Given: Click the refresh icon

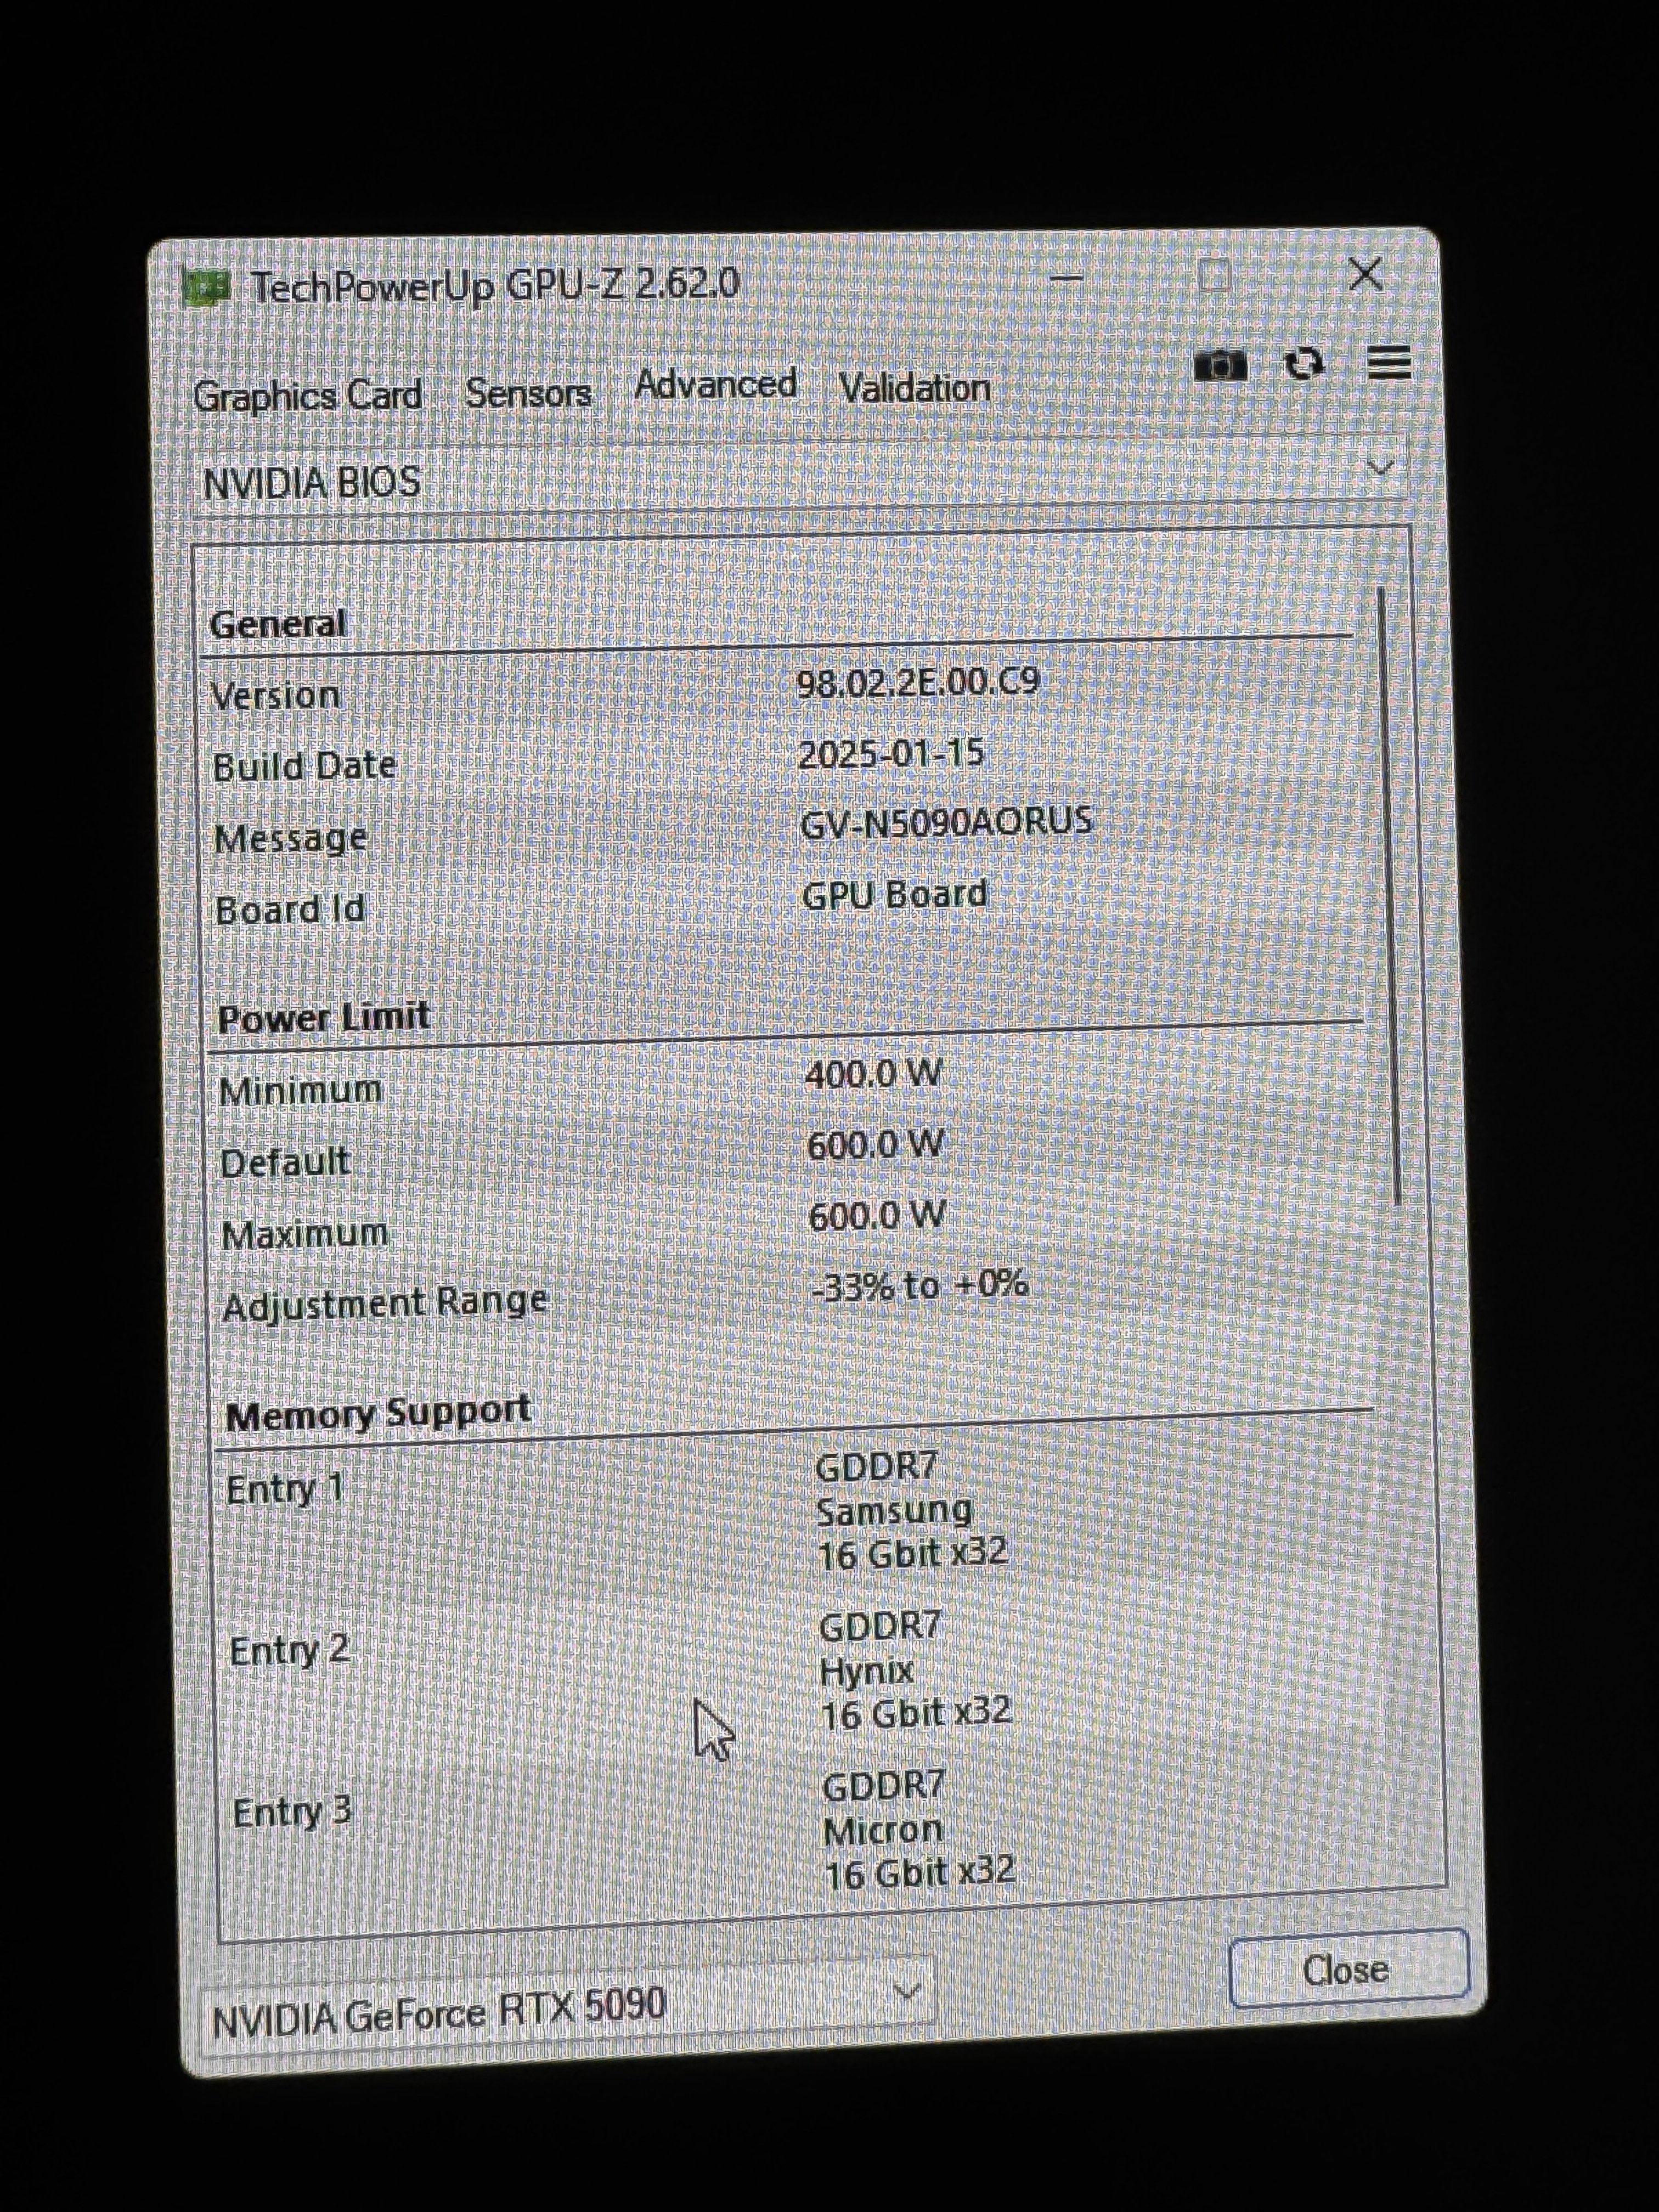Looking at the screenshot, I should (x=1304, y=364).
